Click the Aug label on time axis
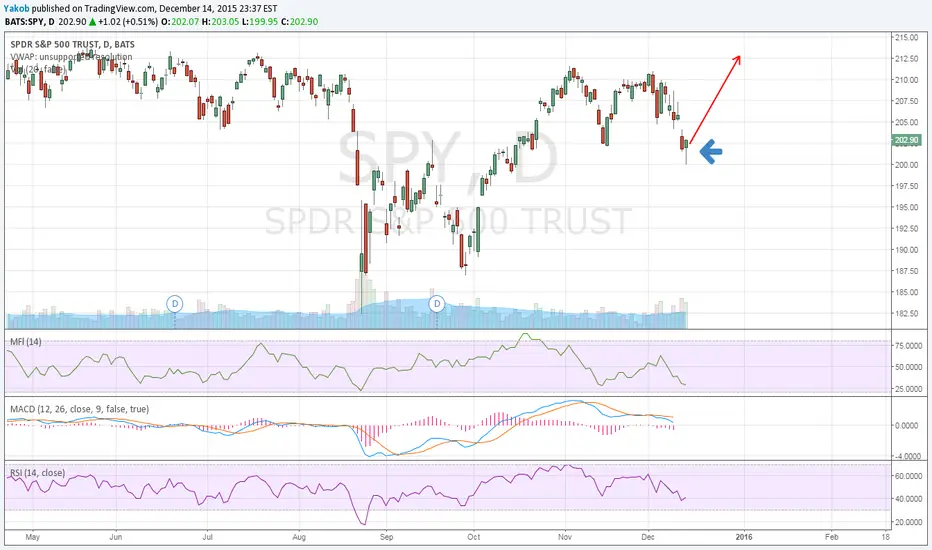 tap(299, 537)
